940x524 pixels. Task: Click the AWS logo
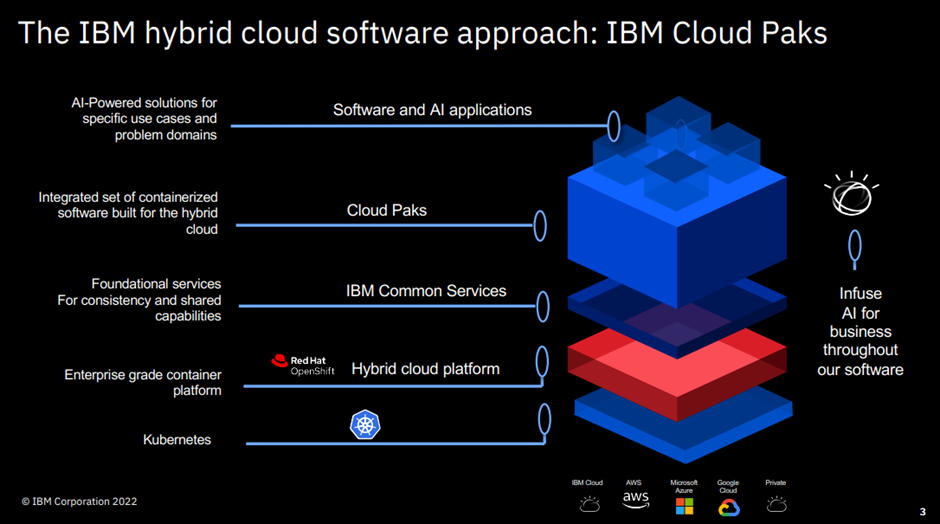click(x=635, y=500)
